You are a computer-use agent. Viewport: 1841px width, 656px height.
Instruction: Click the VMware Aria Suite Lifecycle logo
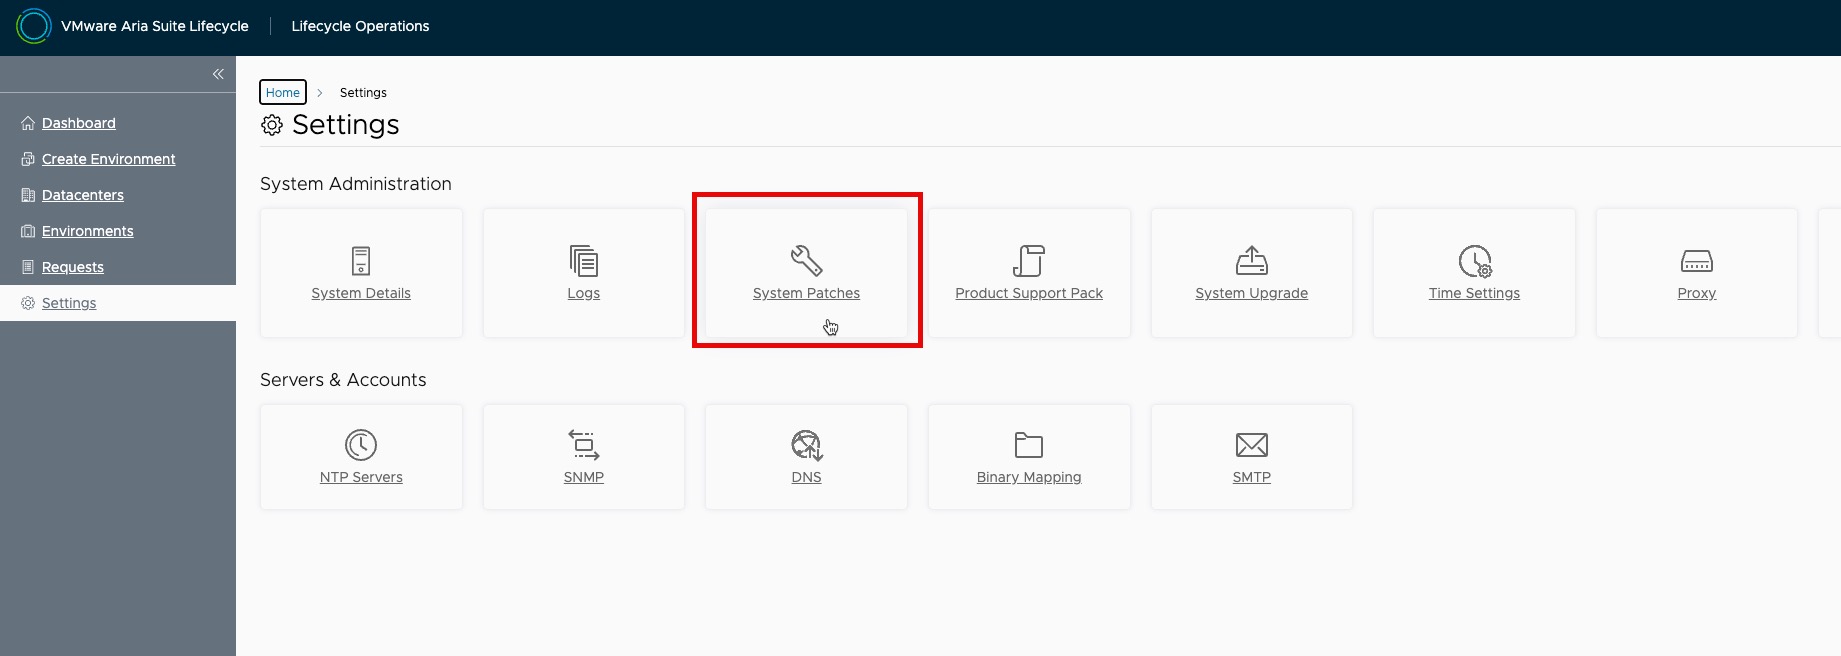click(34, 26)
